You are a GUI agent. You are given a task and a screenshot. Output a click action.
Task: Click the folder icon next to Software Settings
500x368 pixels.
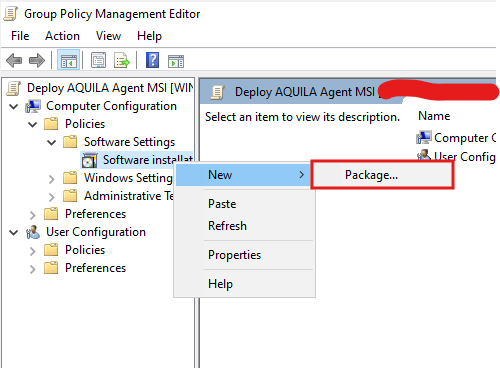point(70,142)
